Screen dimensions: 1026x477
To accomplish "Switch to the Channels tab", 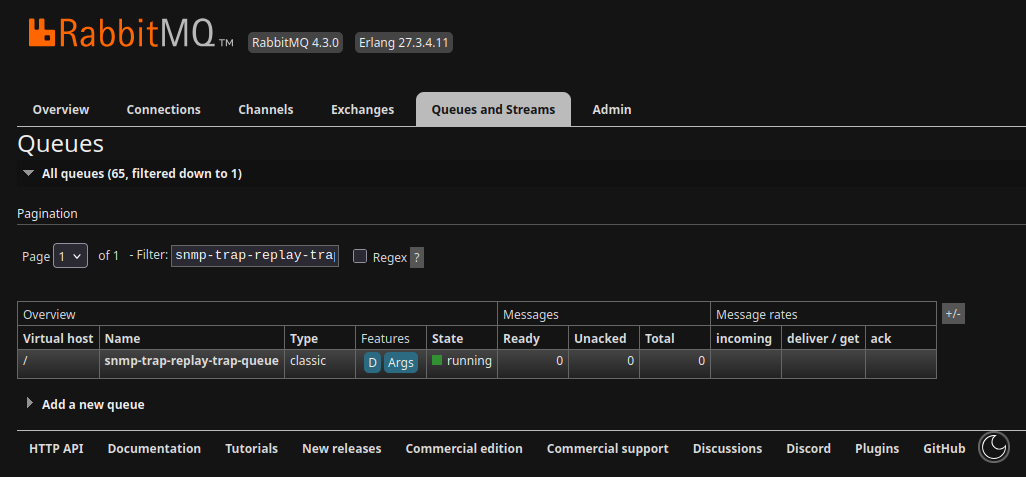I will point(266,109).
